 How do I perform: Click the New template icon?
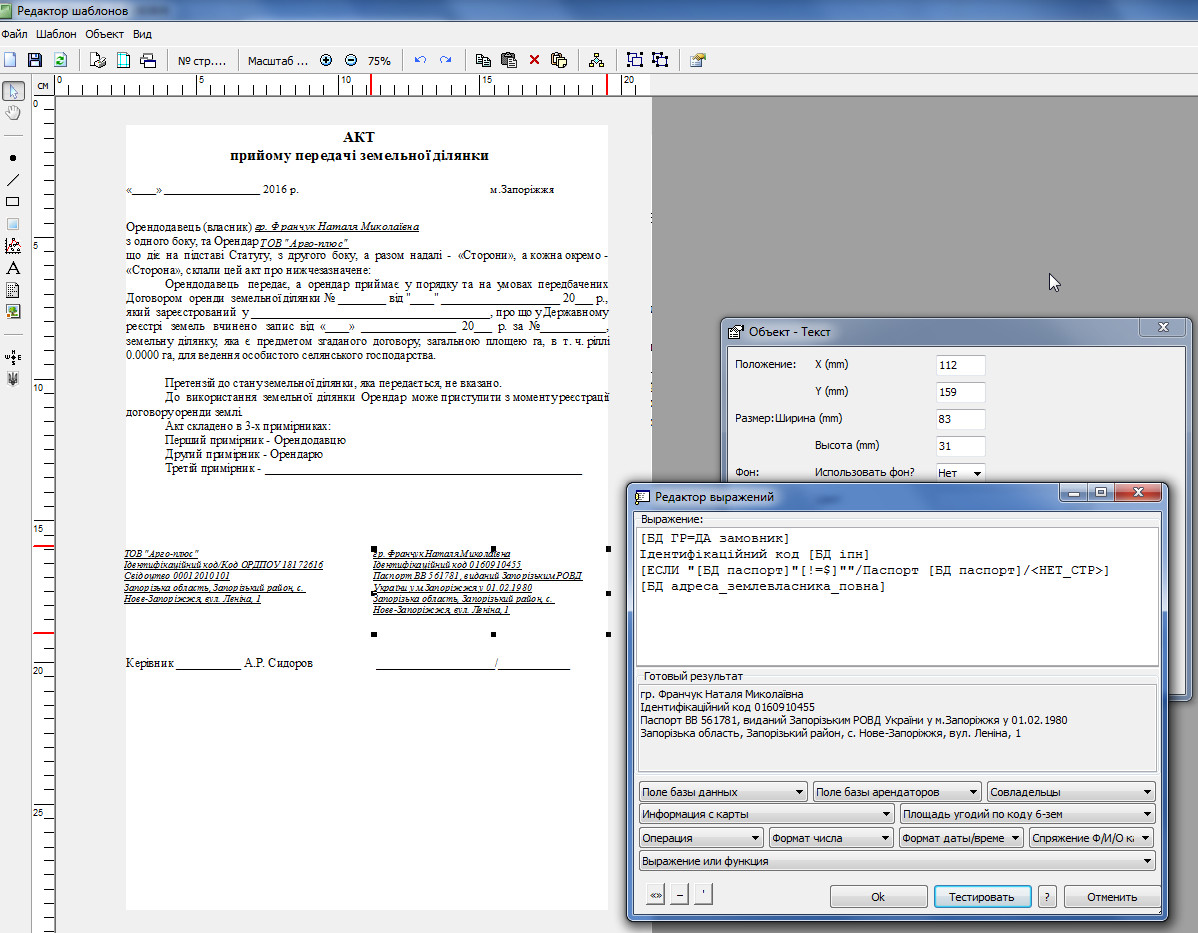(10, 60)
